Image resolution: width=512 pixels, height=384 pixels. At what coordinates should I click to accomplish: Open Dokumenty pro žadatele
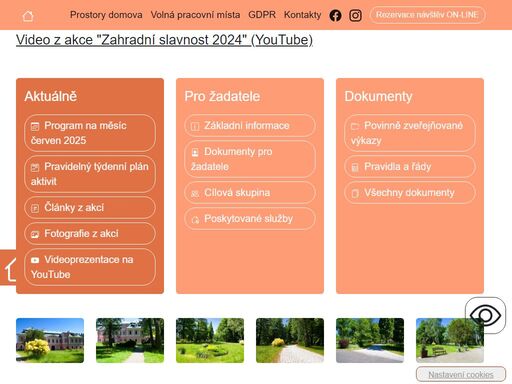point(250,159)
